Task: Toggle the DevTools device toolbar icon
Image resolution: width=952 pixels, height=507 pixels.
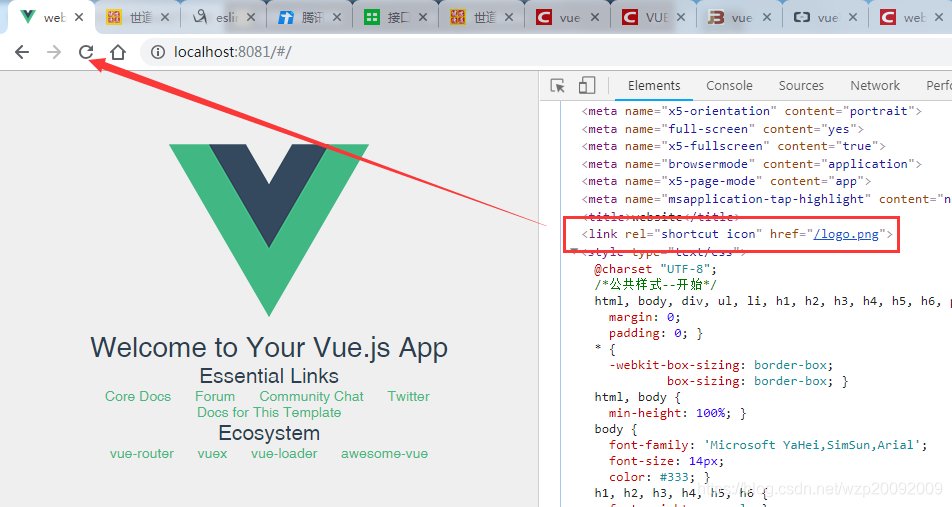Action: (586, 86)
